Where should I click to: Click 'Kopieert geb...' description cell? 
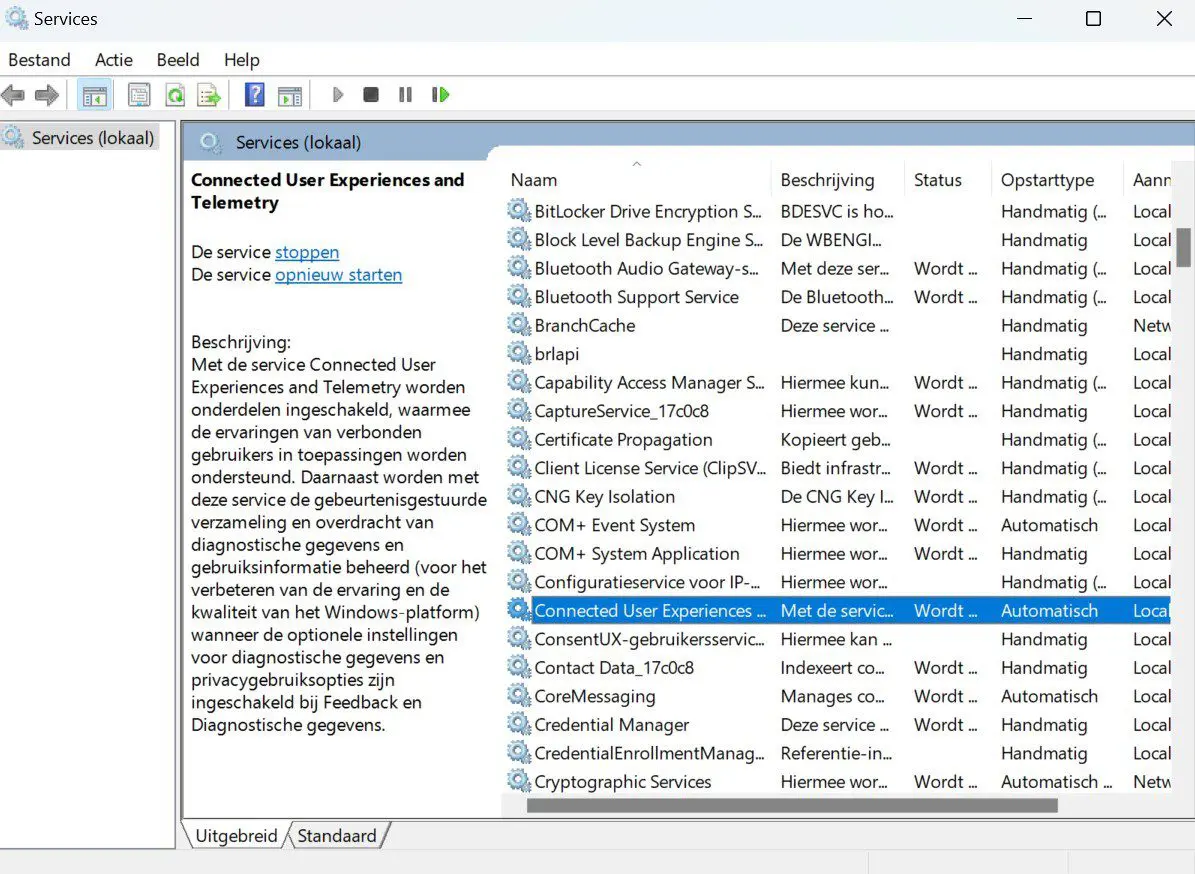[x=835, y=440]
